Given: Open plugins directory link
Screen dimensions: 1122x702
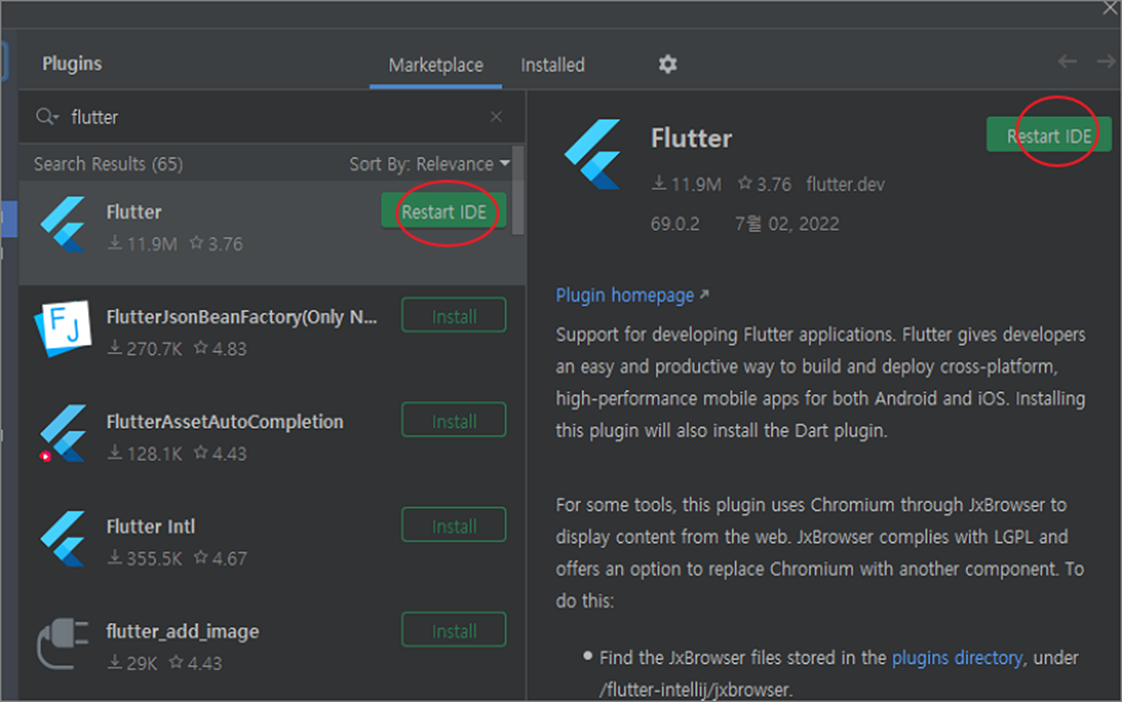Looking at the screenshot, I should [x=957, y=658].
